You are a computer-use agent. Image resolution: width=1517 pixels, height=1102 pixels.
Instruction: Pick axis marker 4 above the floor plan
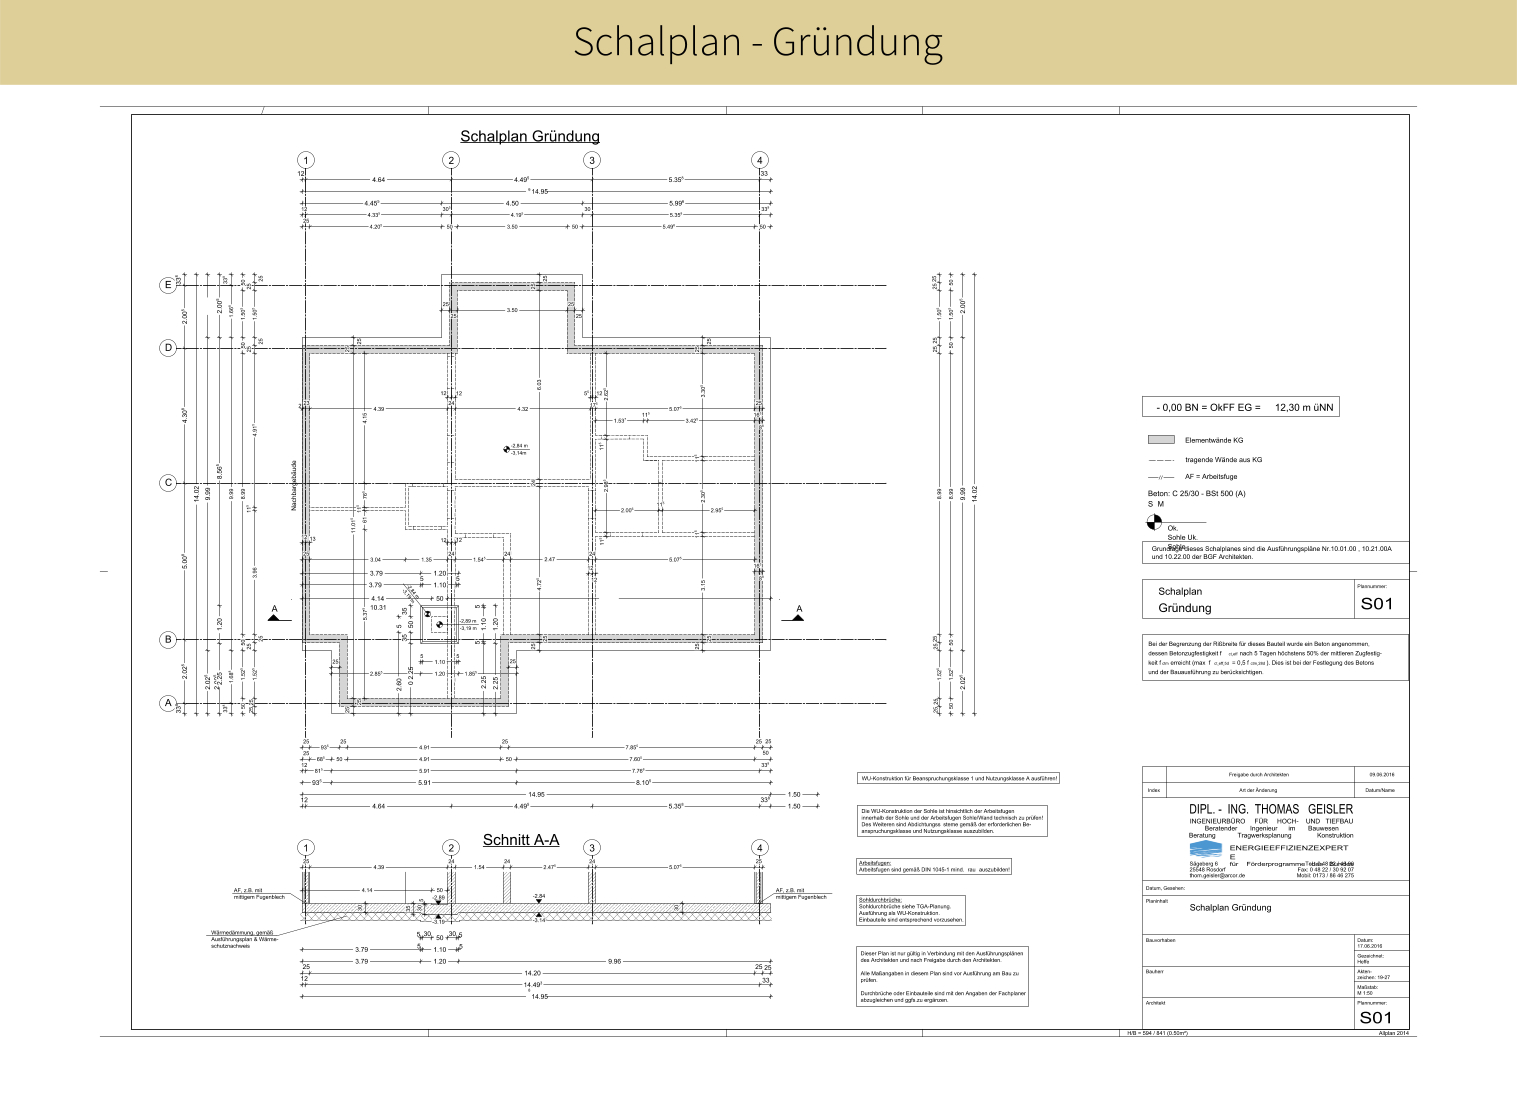coord(760,160)
